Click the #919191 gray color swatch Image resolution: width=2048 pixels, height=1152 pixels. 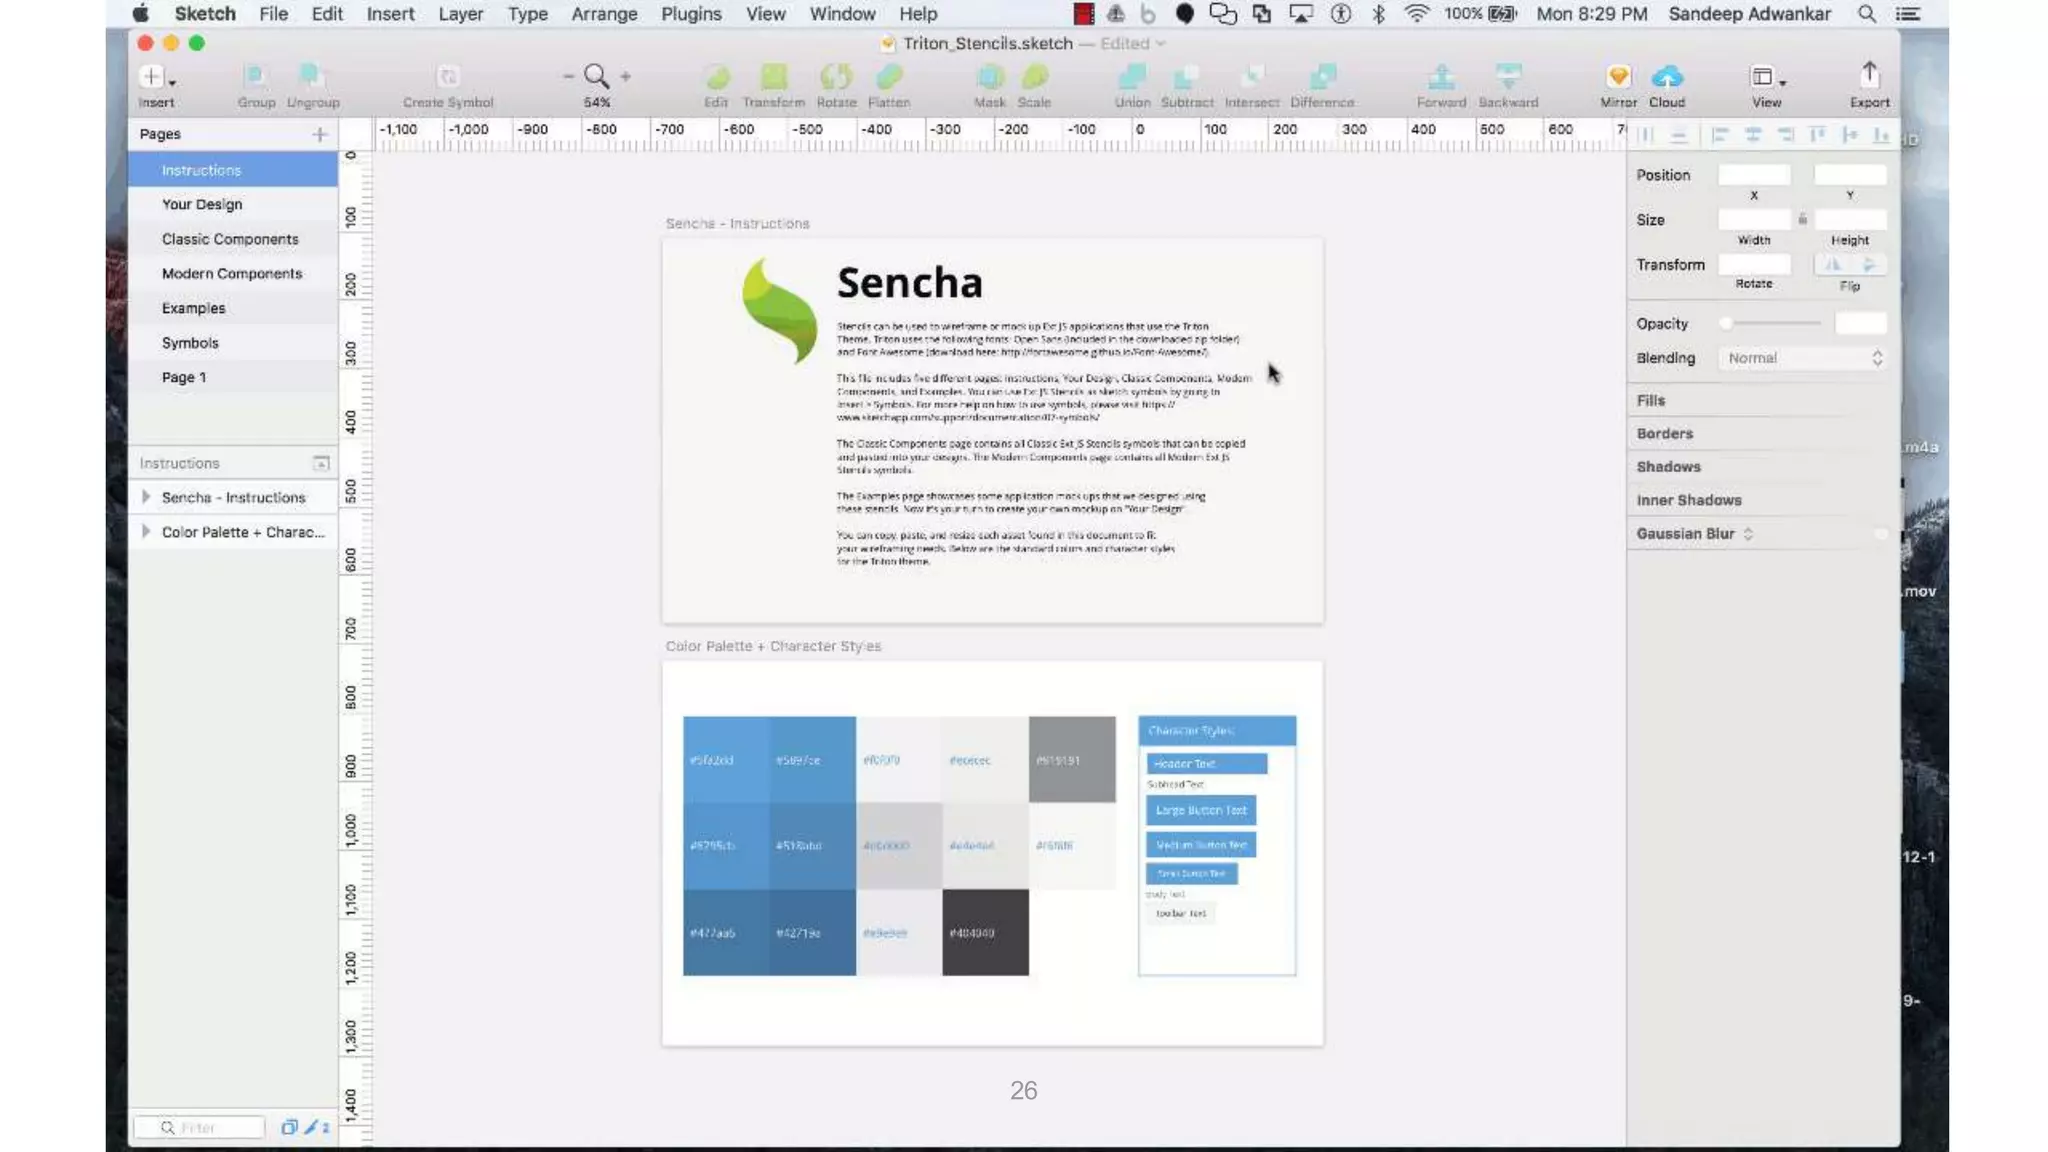[1072, 759]
